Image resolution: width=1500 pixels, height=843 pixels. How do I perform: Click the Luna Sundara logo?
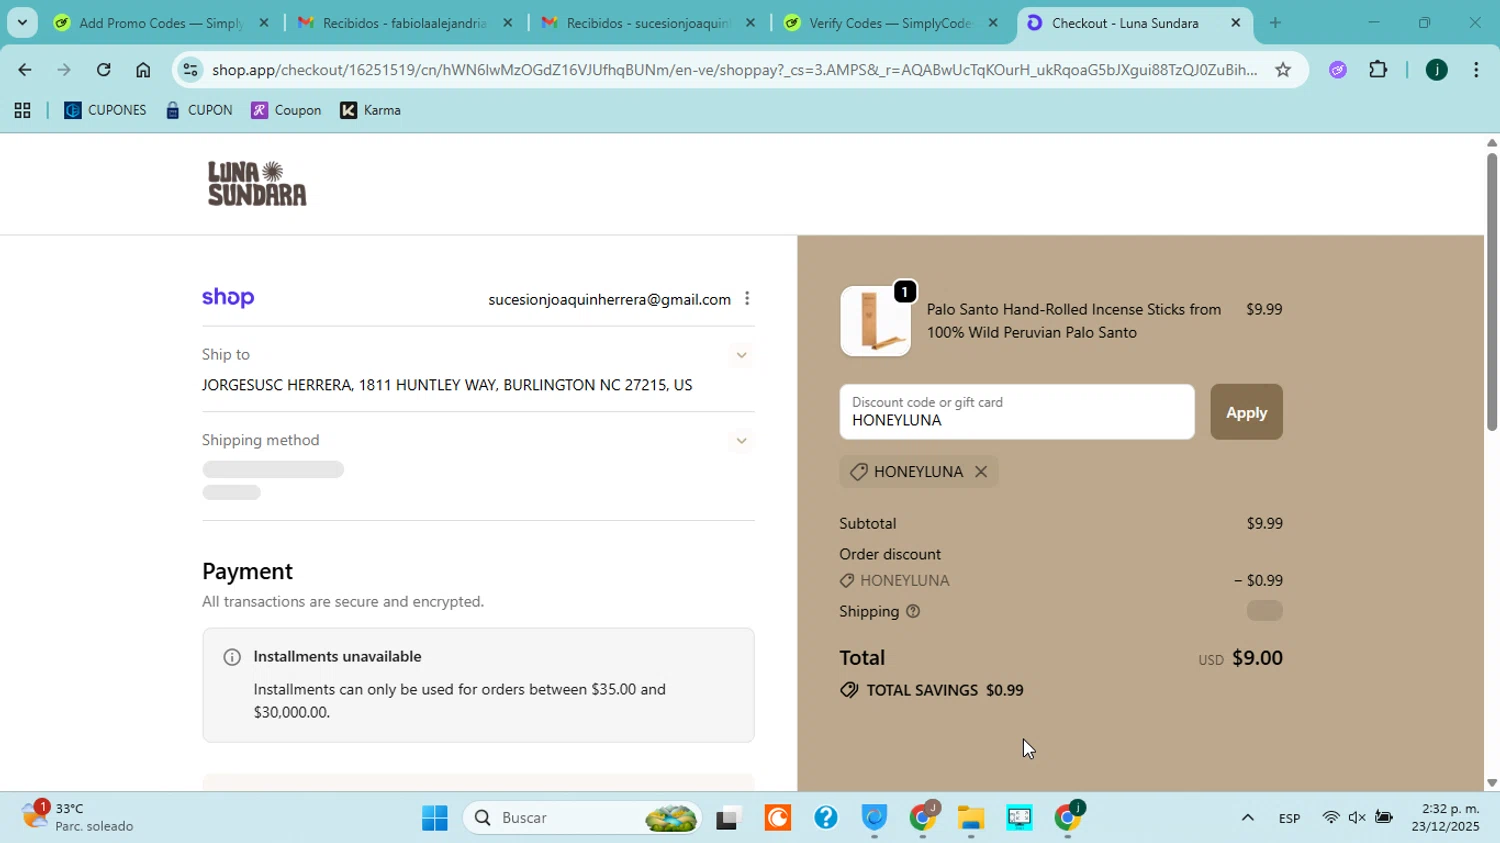tap(257, 184)
